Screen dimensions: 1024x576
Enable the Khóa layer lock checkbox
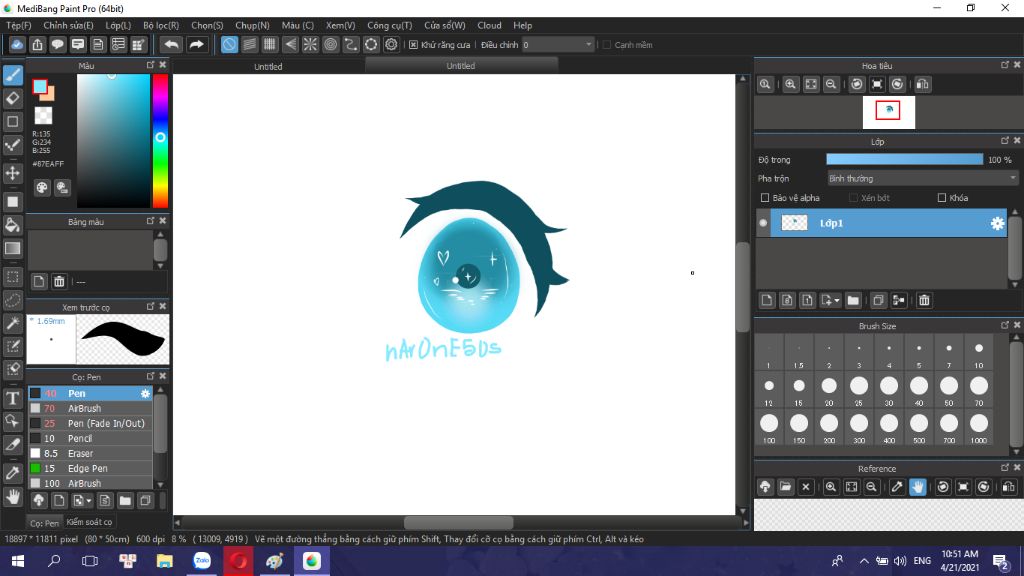point(942,198)
